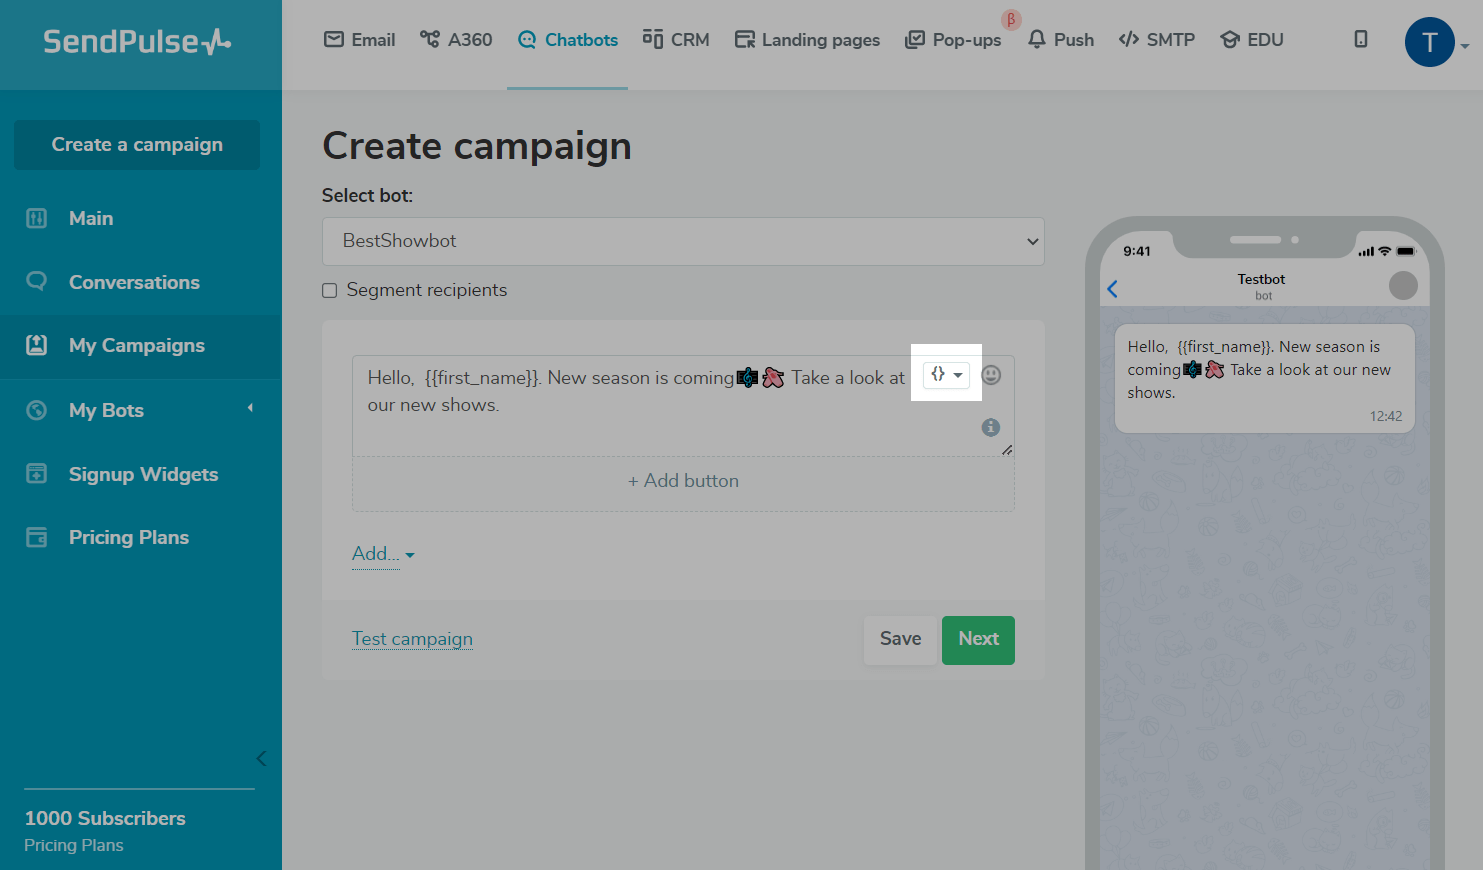Open the variables curly braces dropdown
The image size is (1483, 870).
coord(946,374)
